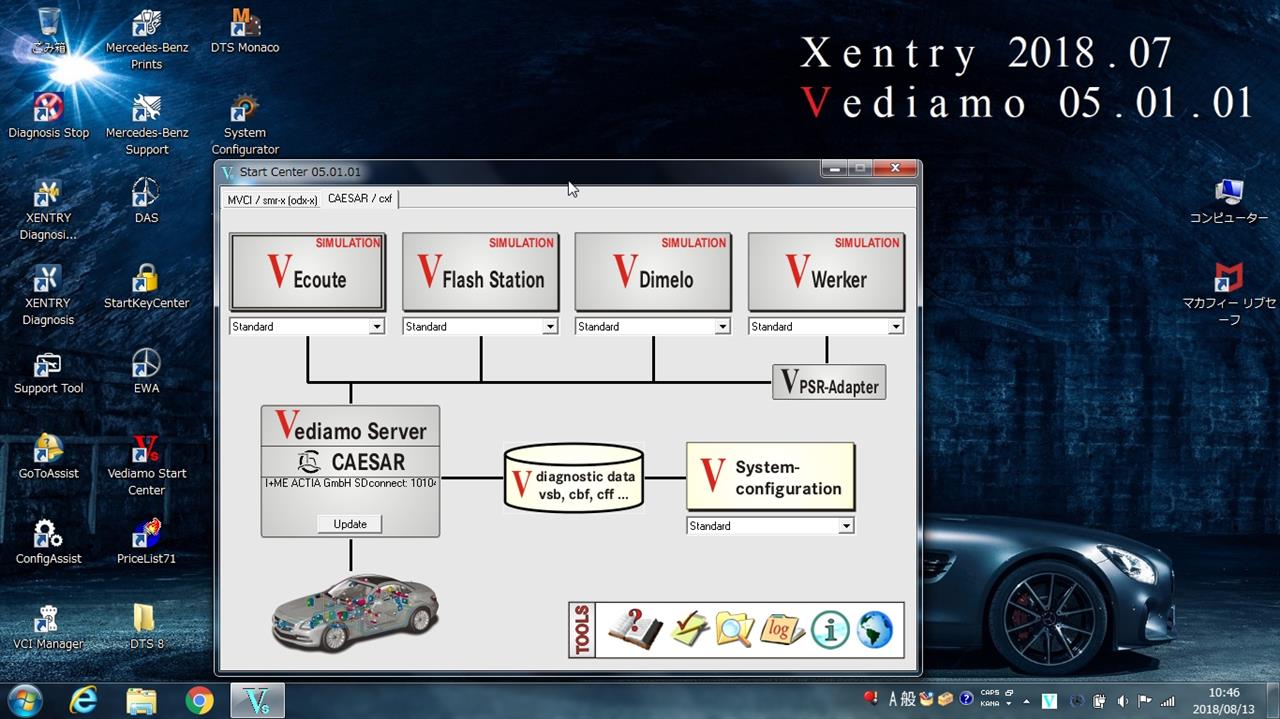Open EWA desktop icon
Image resolution: width=1280 pixels, height=719 pixels.
tap(146, 372)
